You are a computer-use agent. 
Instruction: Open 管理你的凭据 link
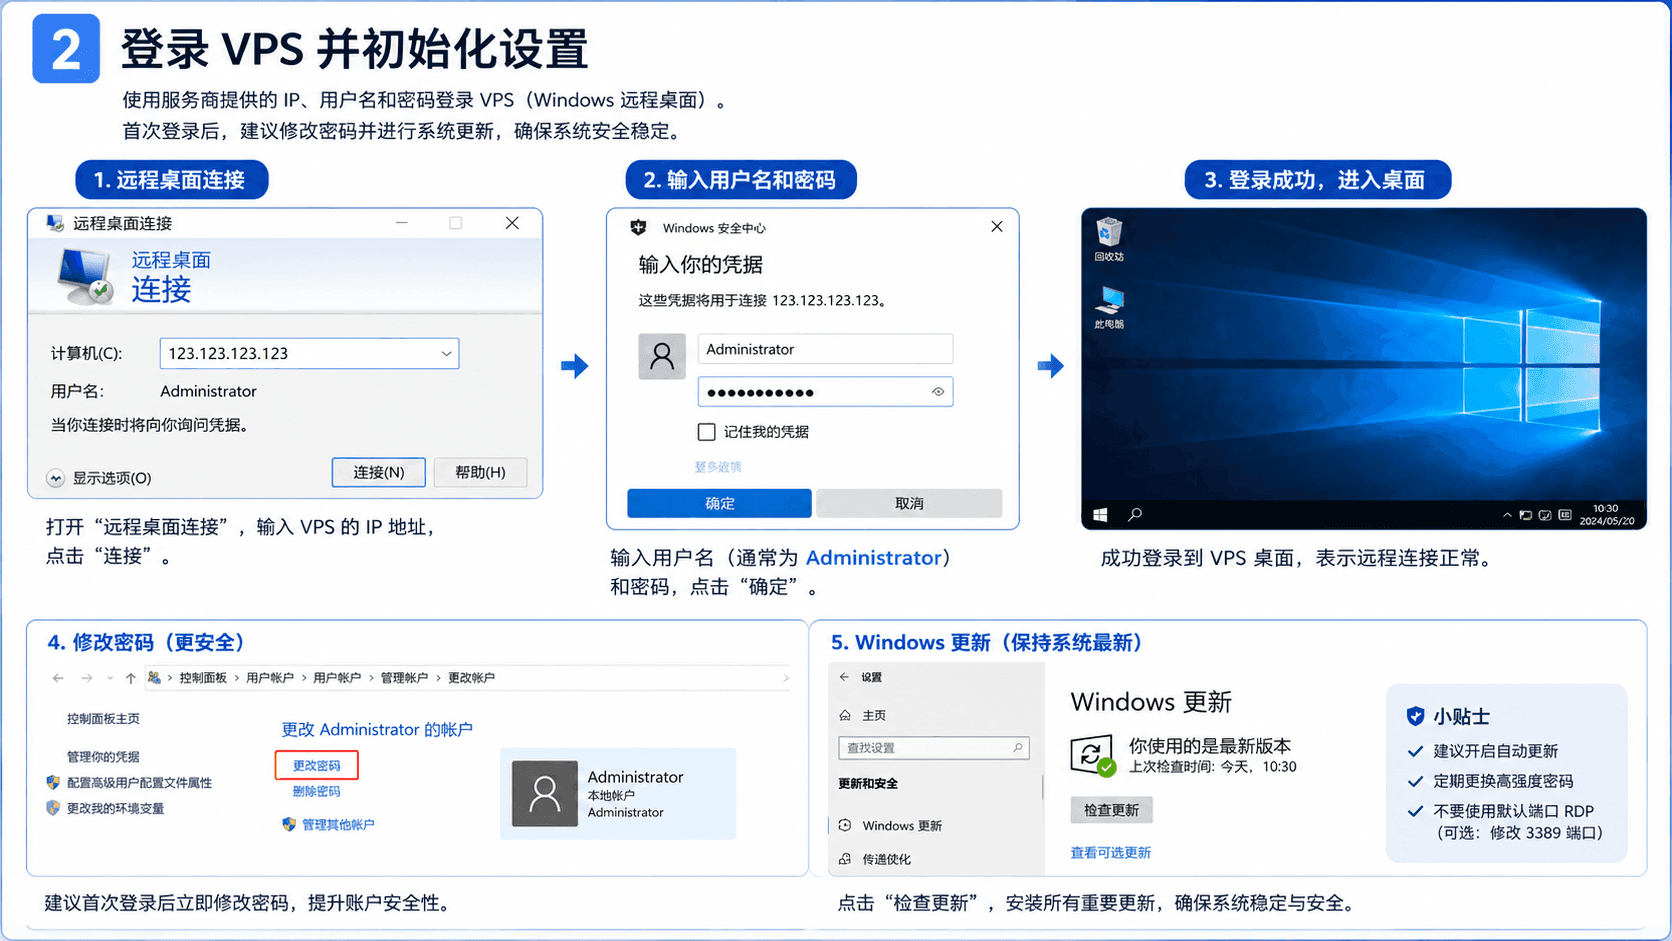click(x=103, y=757)
